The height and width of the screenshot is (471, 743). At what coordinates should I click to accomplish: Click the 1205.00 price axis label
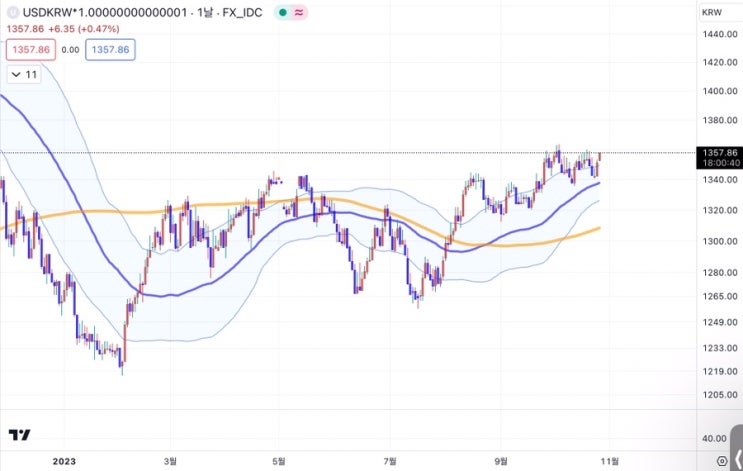(720, 395)
